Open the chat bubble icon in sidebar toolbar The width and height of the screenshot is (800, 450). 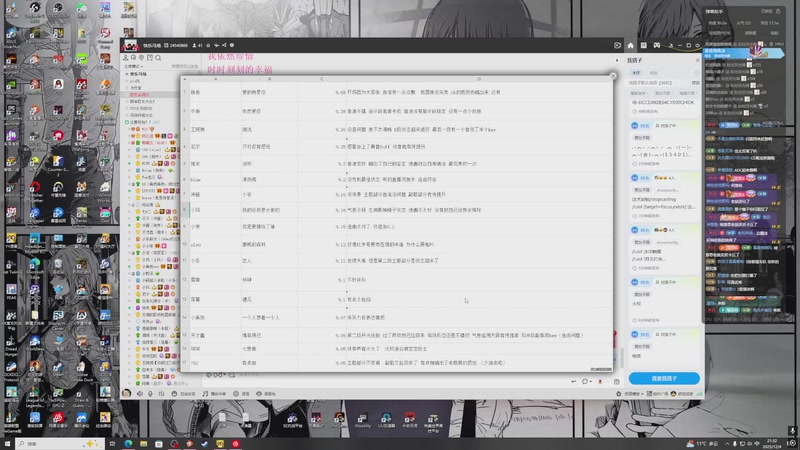pyautogui.click(x=133, y=58)
